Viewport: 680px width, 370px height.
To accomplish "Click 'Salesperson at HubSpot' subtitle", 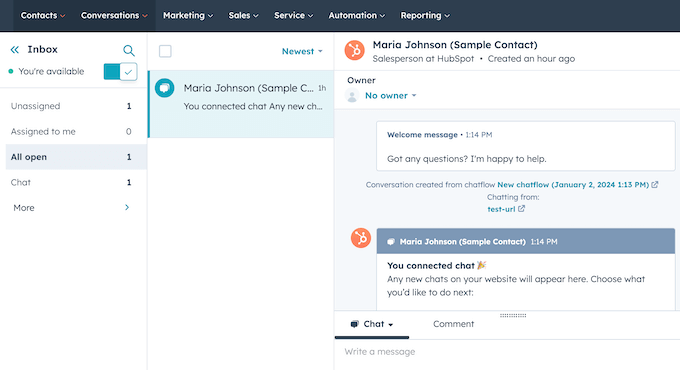I will tap(423, 59).
